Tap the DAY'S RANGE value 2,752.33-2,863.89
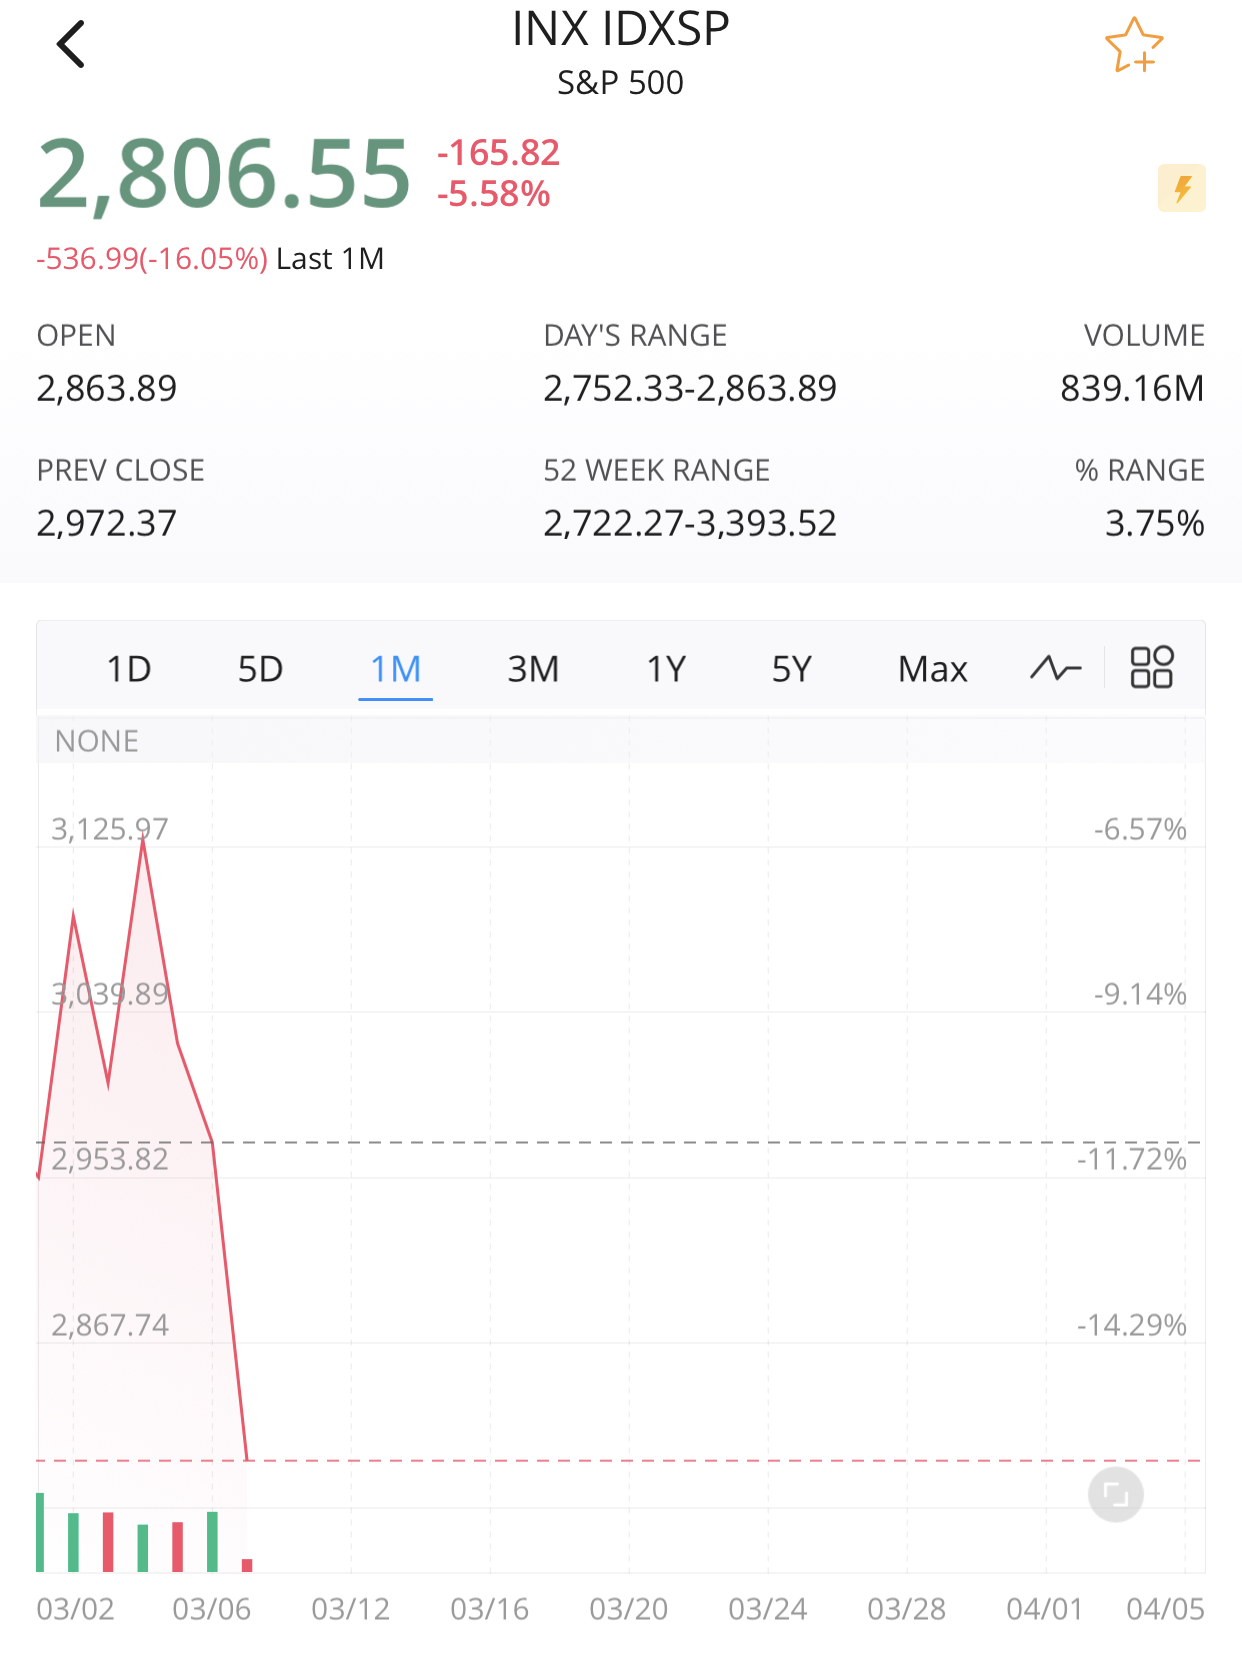1242x1666 pixels. coord(690,388)
